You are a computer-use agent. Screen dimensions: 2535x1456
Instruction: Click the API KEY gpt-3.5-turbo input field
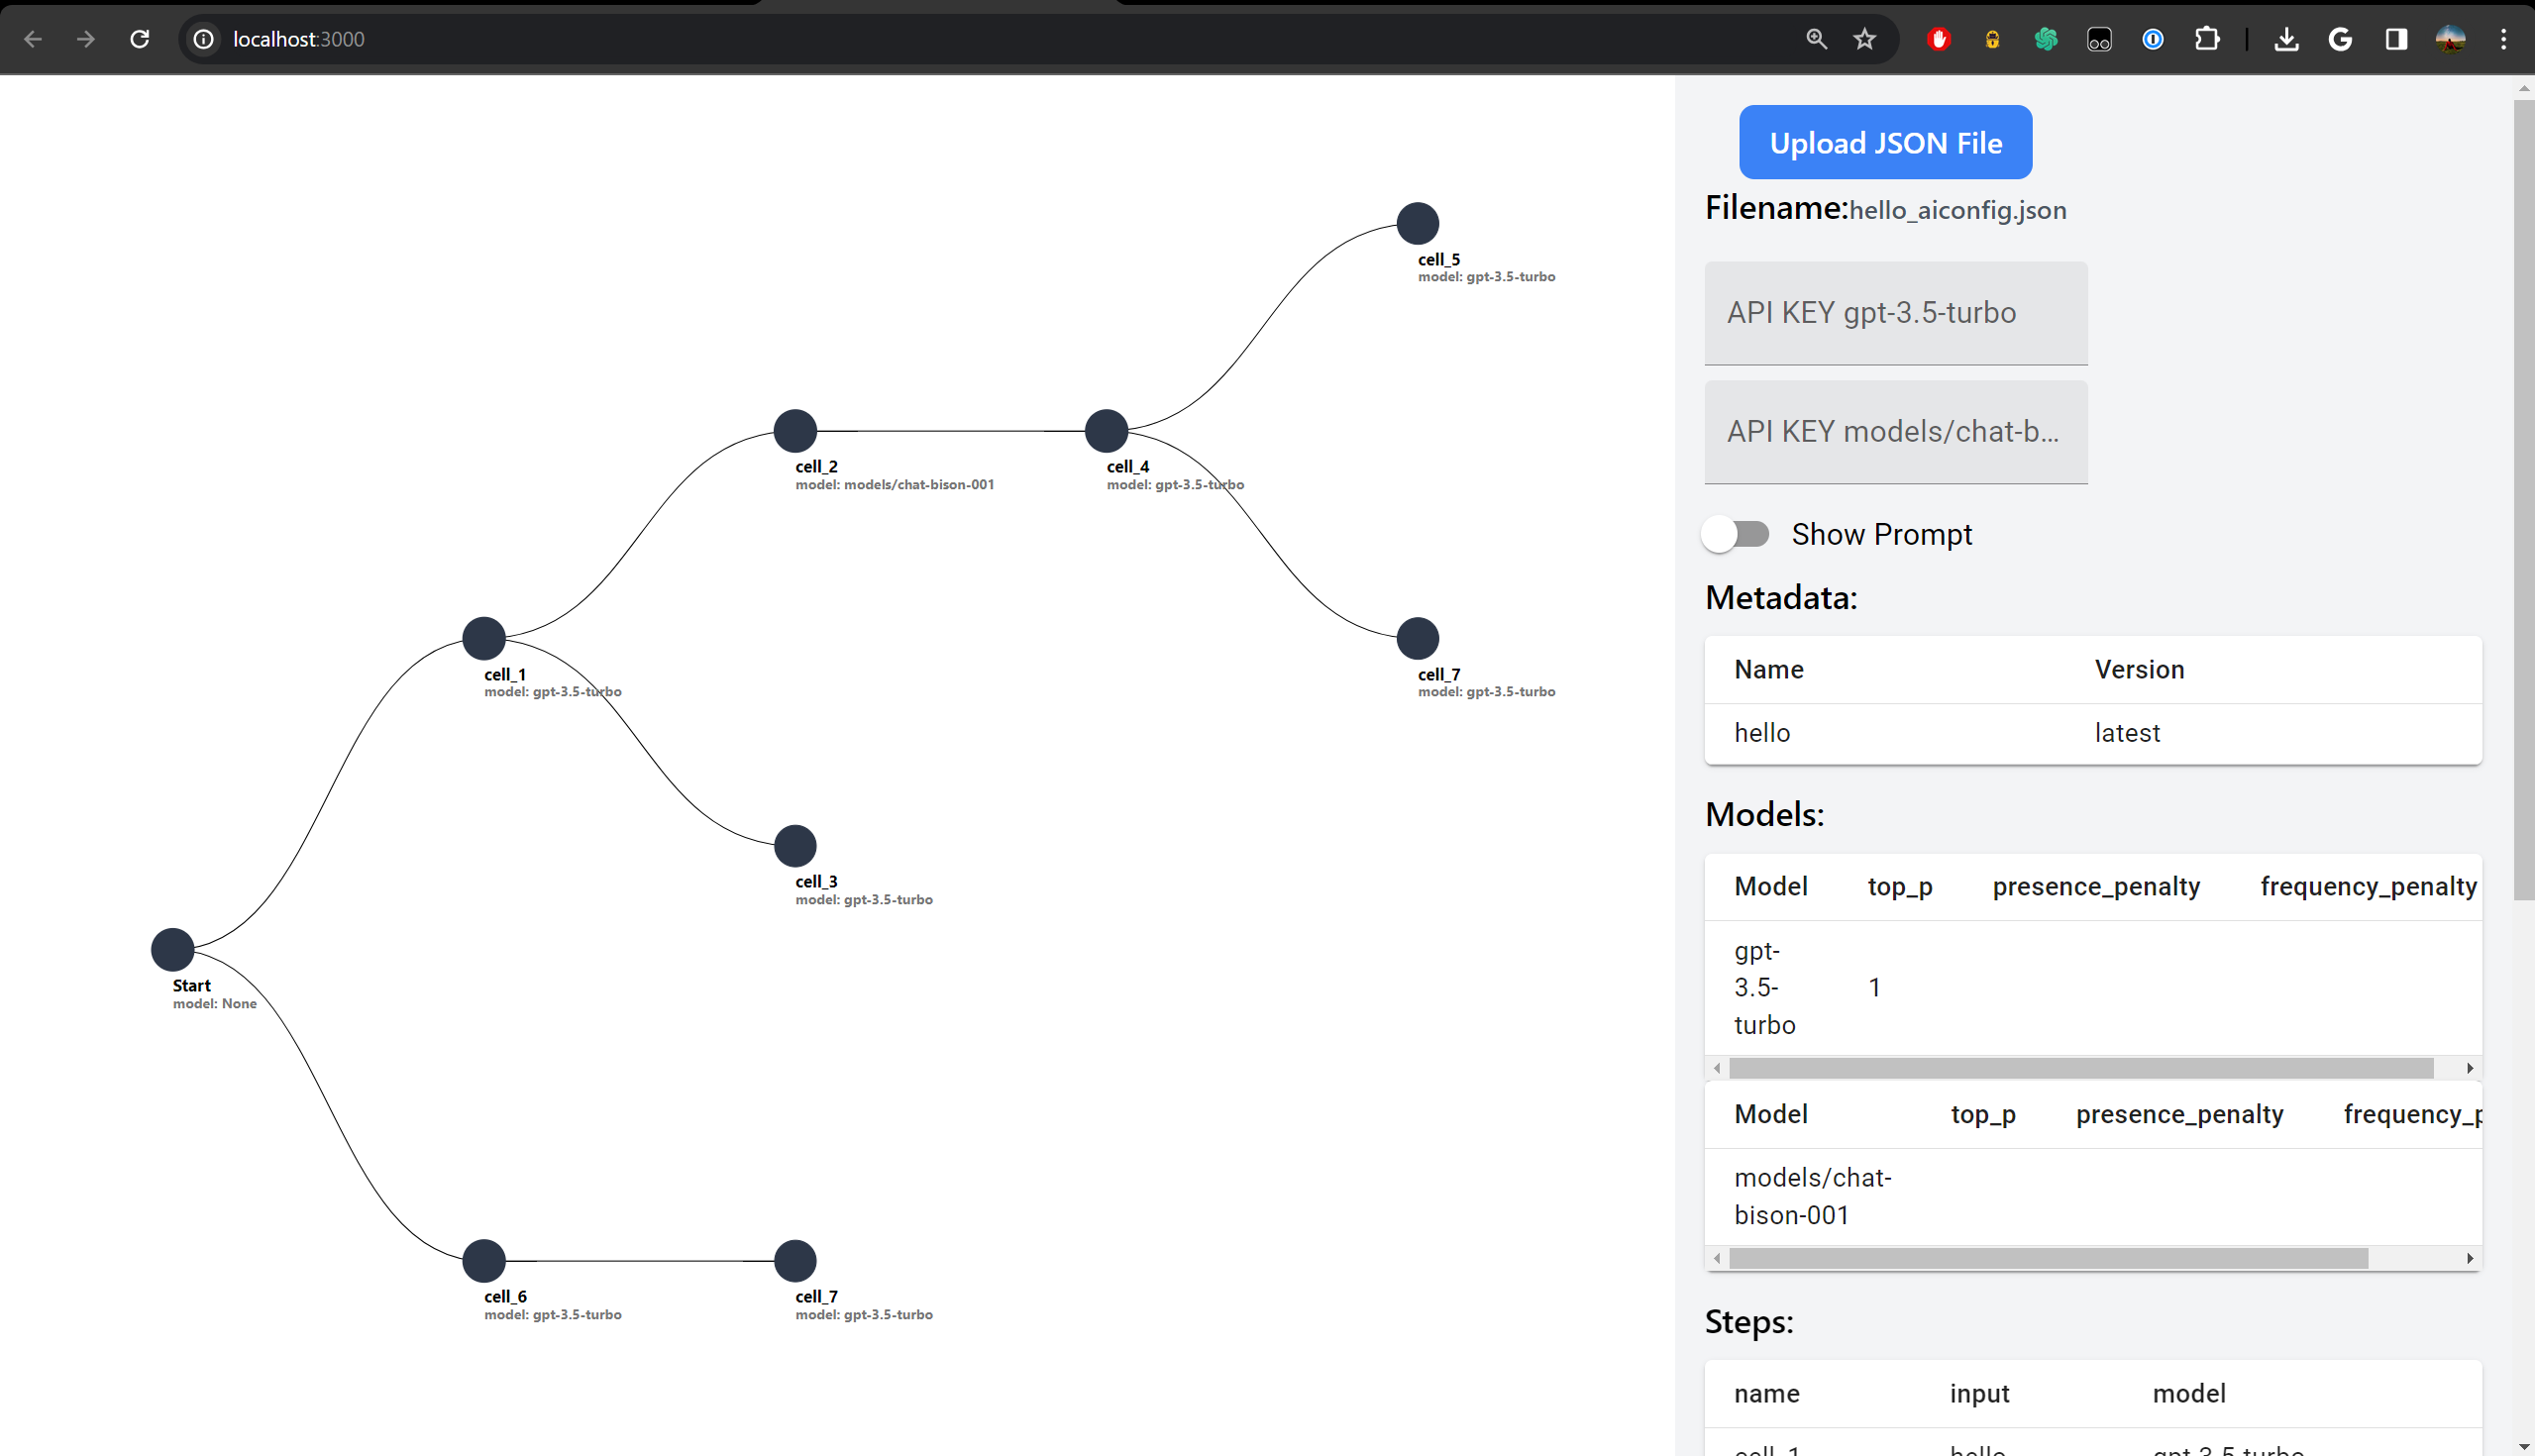coord(1895,313)
